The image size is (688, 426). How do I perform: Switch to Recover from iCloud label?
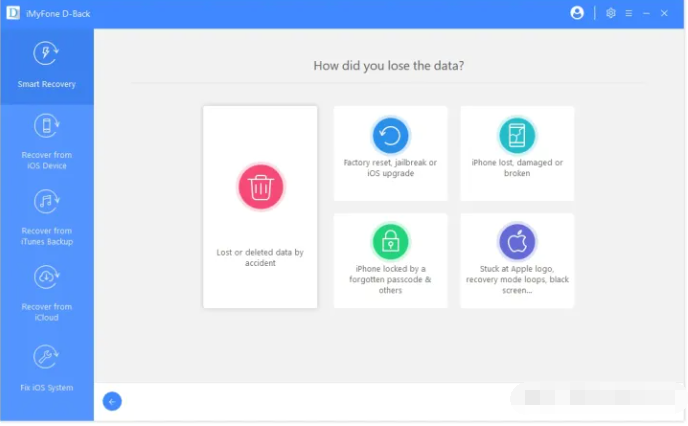pyautogui.click(x=47, y=312)
